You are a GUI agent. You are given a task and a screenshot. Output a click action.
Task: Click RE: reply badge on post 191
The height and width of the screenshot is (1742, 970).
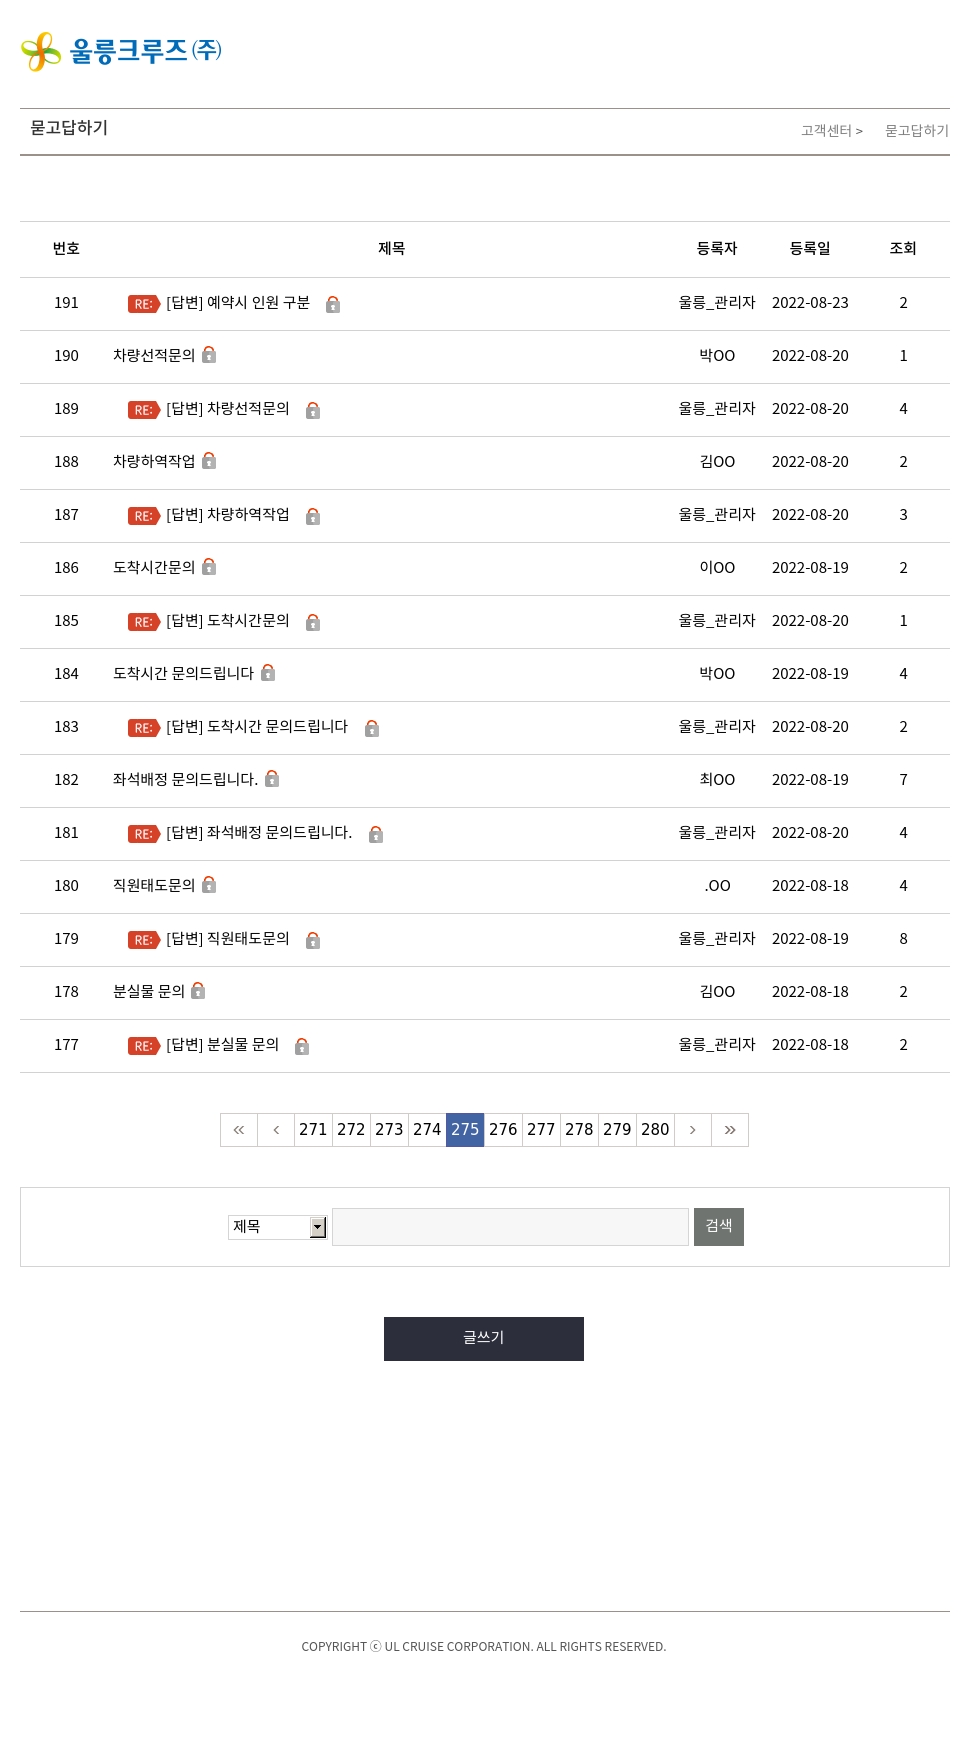click(x=144, y=304)
